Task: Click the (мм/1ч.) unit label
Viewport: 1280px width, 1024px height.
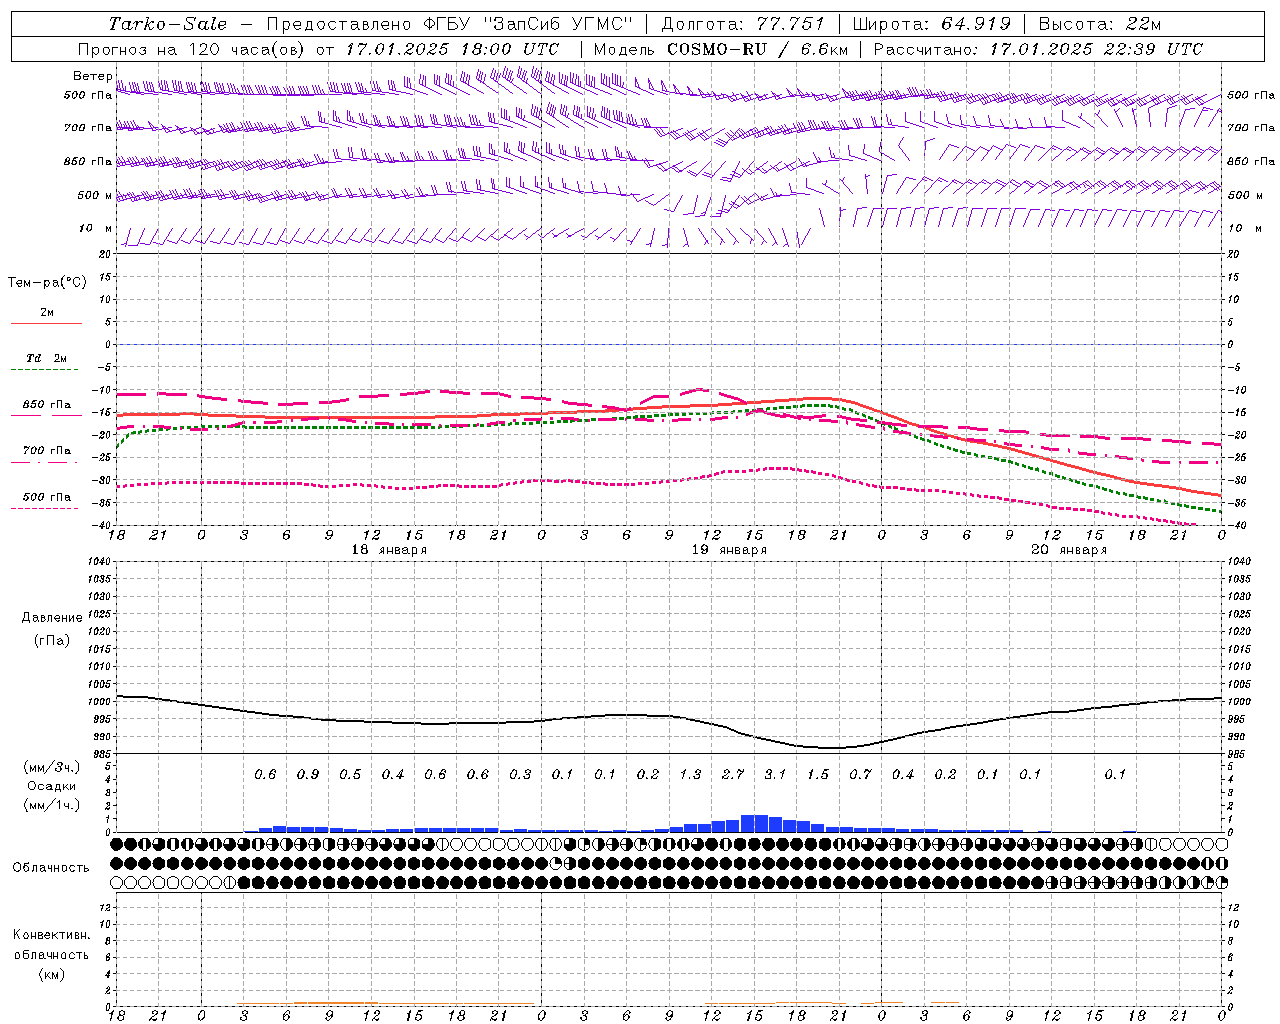Action: pos(52,805)
